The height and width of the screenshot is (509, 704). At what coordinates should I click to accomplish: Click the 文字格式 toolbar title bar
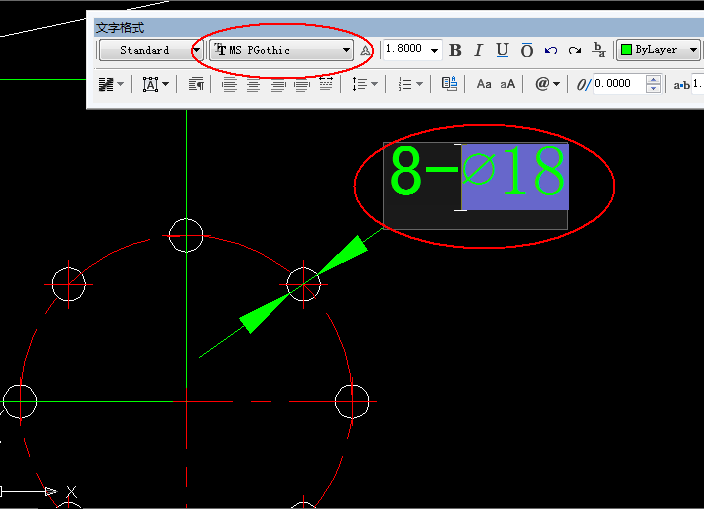click(x=399, y=28)
